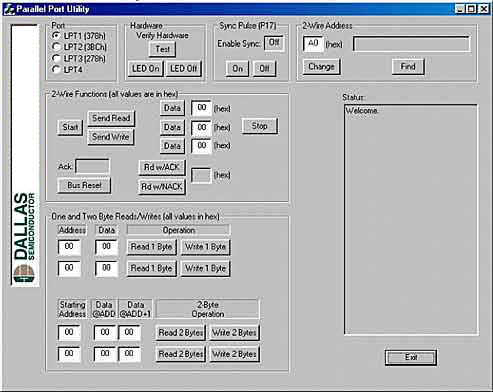Click the Bus Reset button
This screenshot has height=392, width=493.
pos(84,185)
